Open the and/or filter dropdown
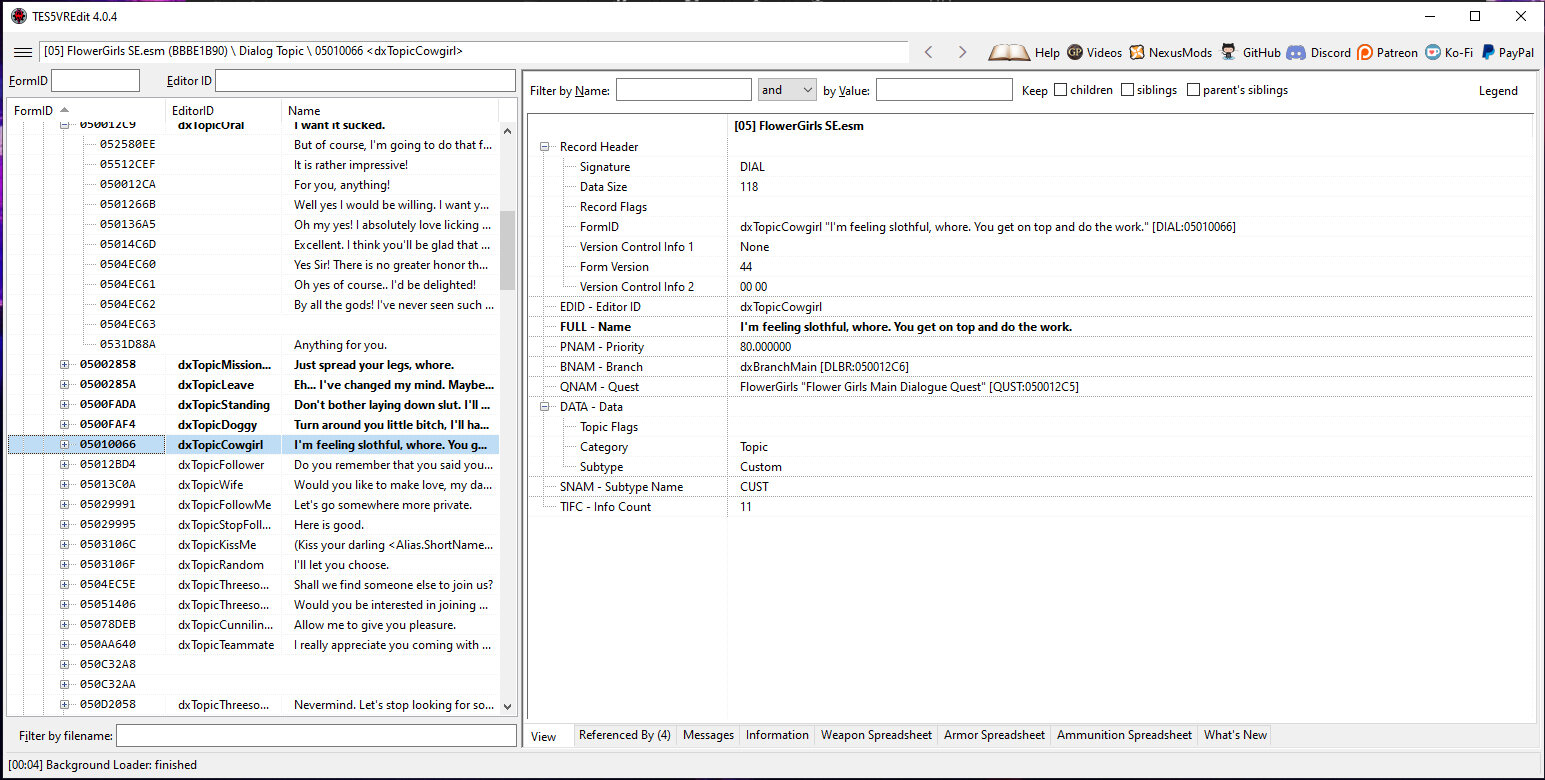 coord(787,90)
